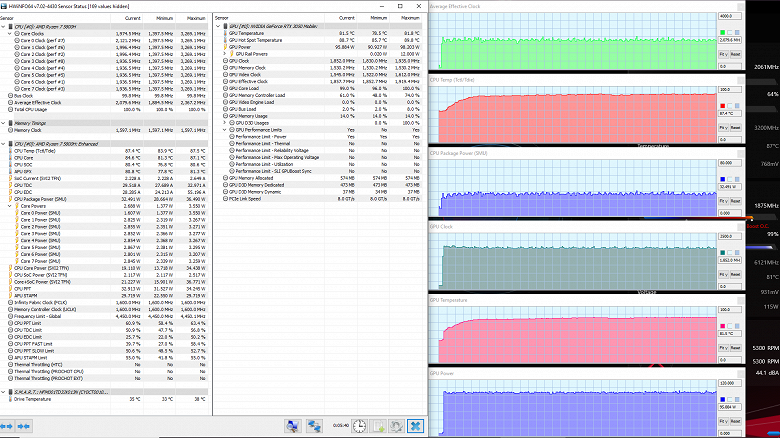This screenshot has height=438, width=780.
Task: Click the 100.0 max field in CPU Temp graph
Action: (730, 90)
